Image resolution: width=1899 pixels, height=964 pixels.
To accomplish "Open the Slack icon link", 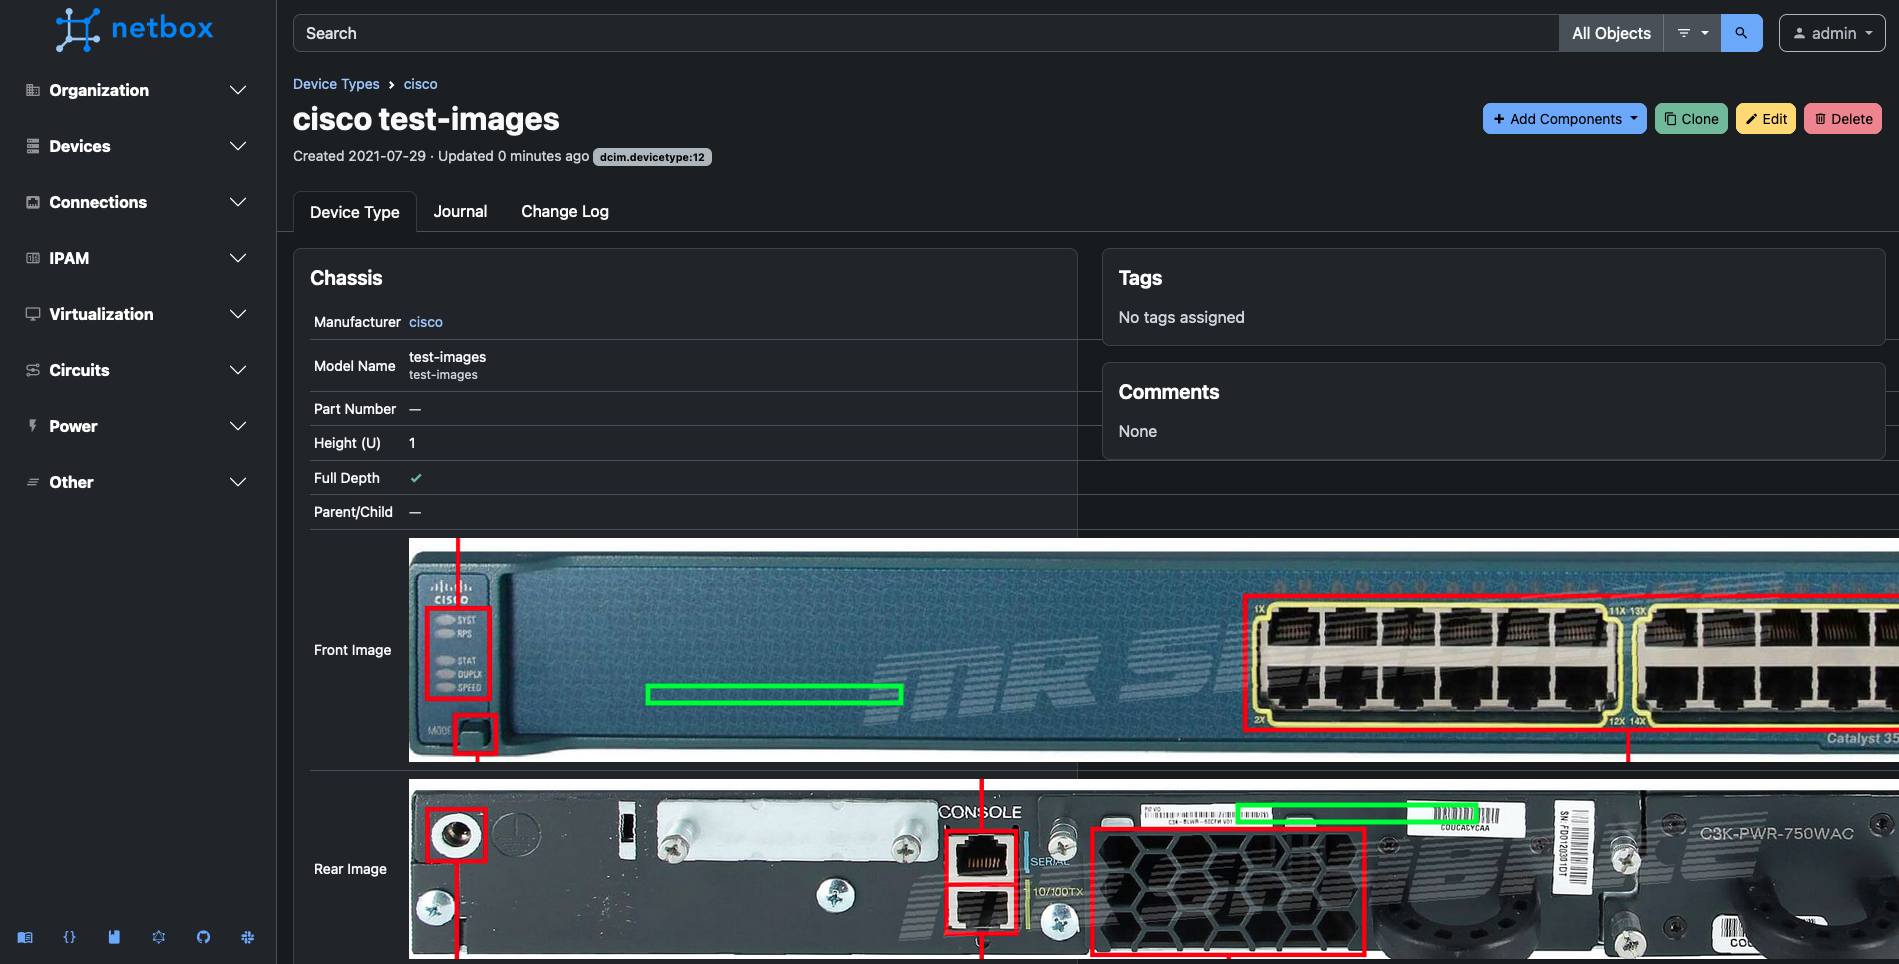I will [x=248, y=937].
